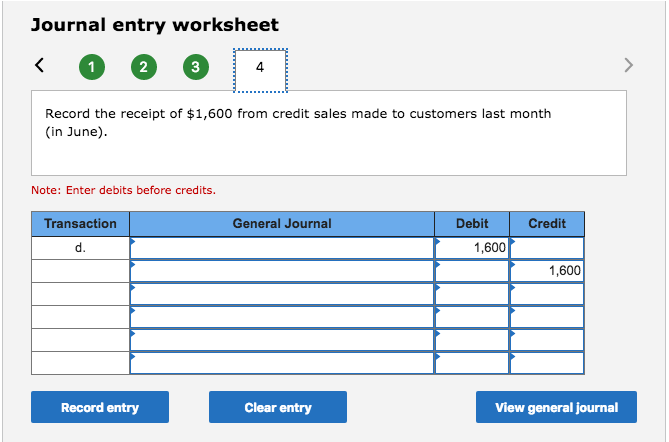Click the General Journal column header

pos(282,224)
